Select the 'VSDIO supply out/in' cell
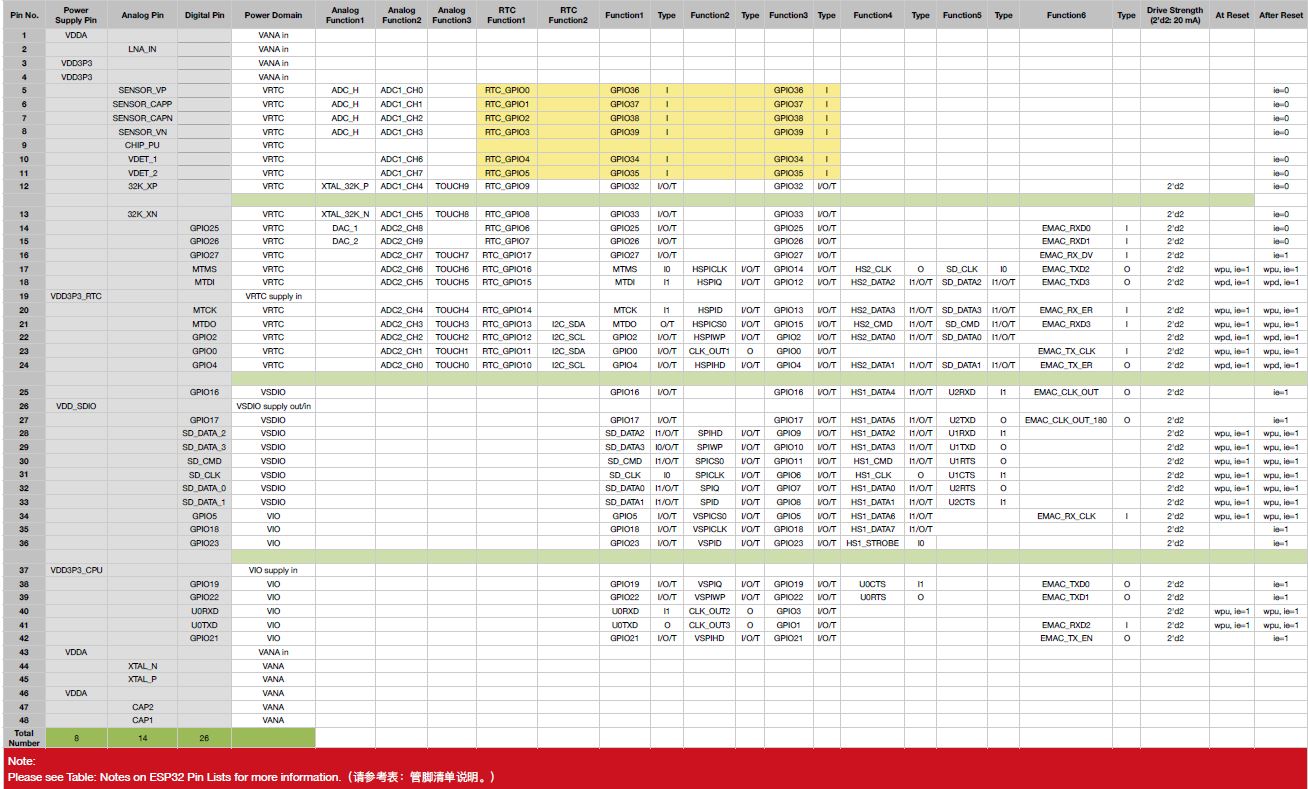Viewport: 1308px width, 789px height. pyautogui.click(x=273, y=406)
